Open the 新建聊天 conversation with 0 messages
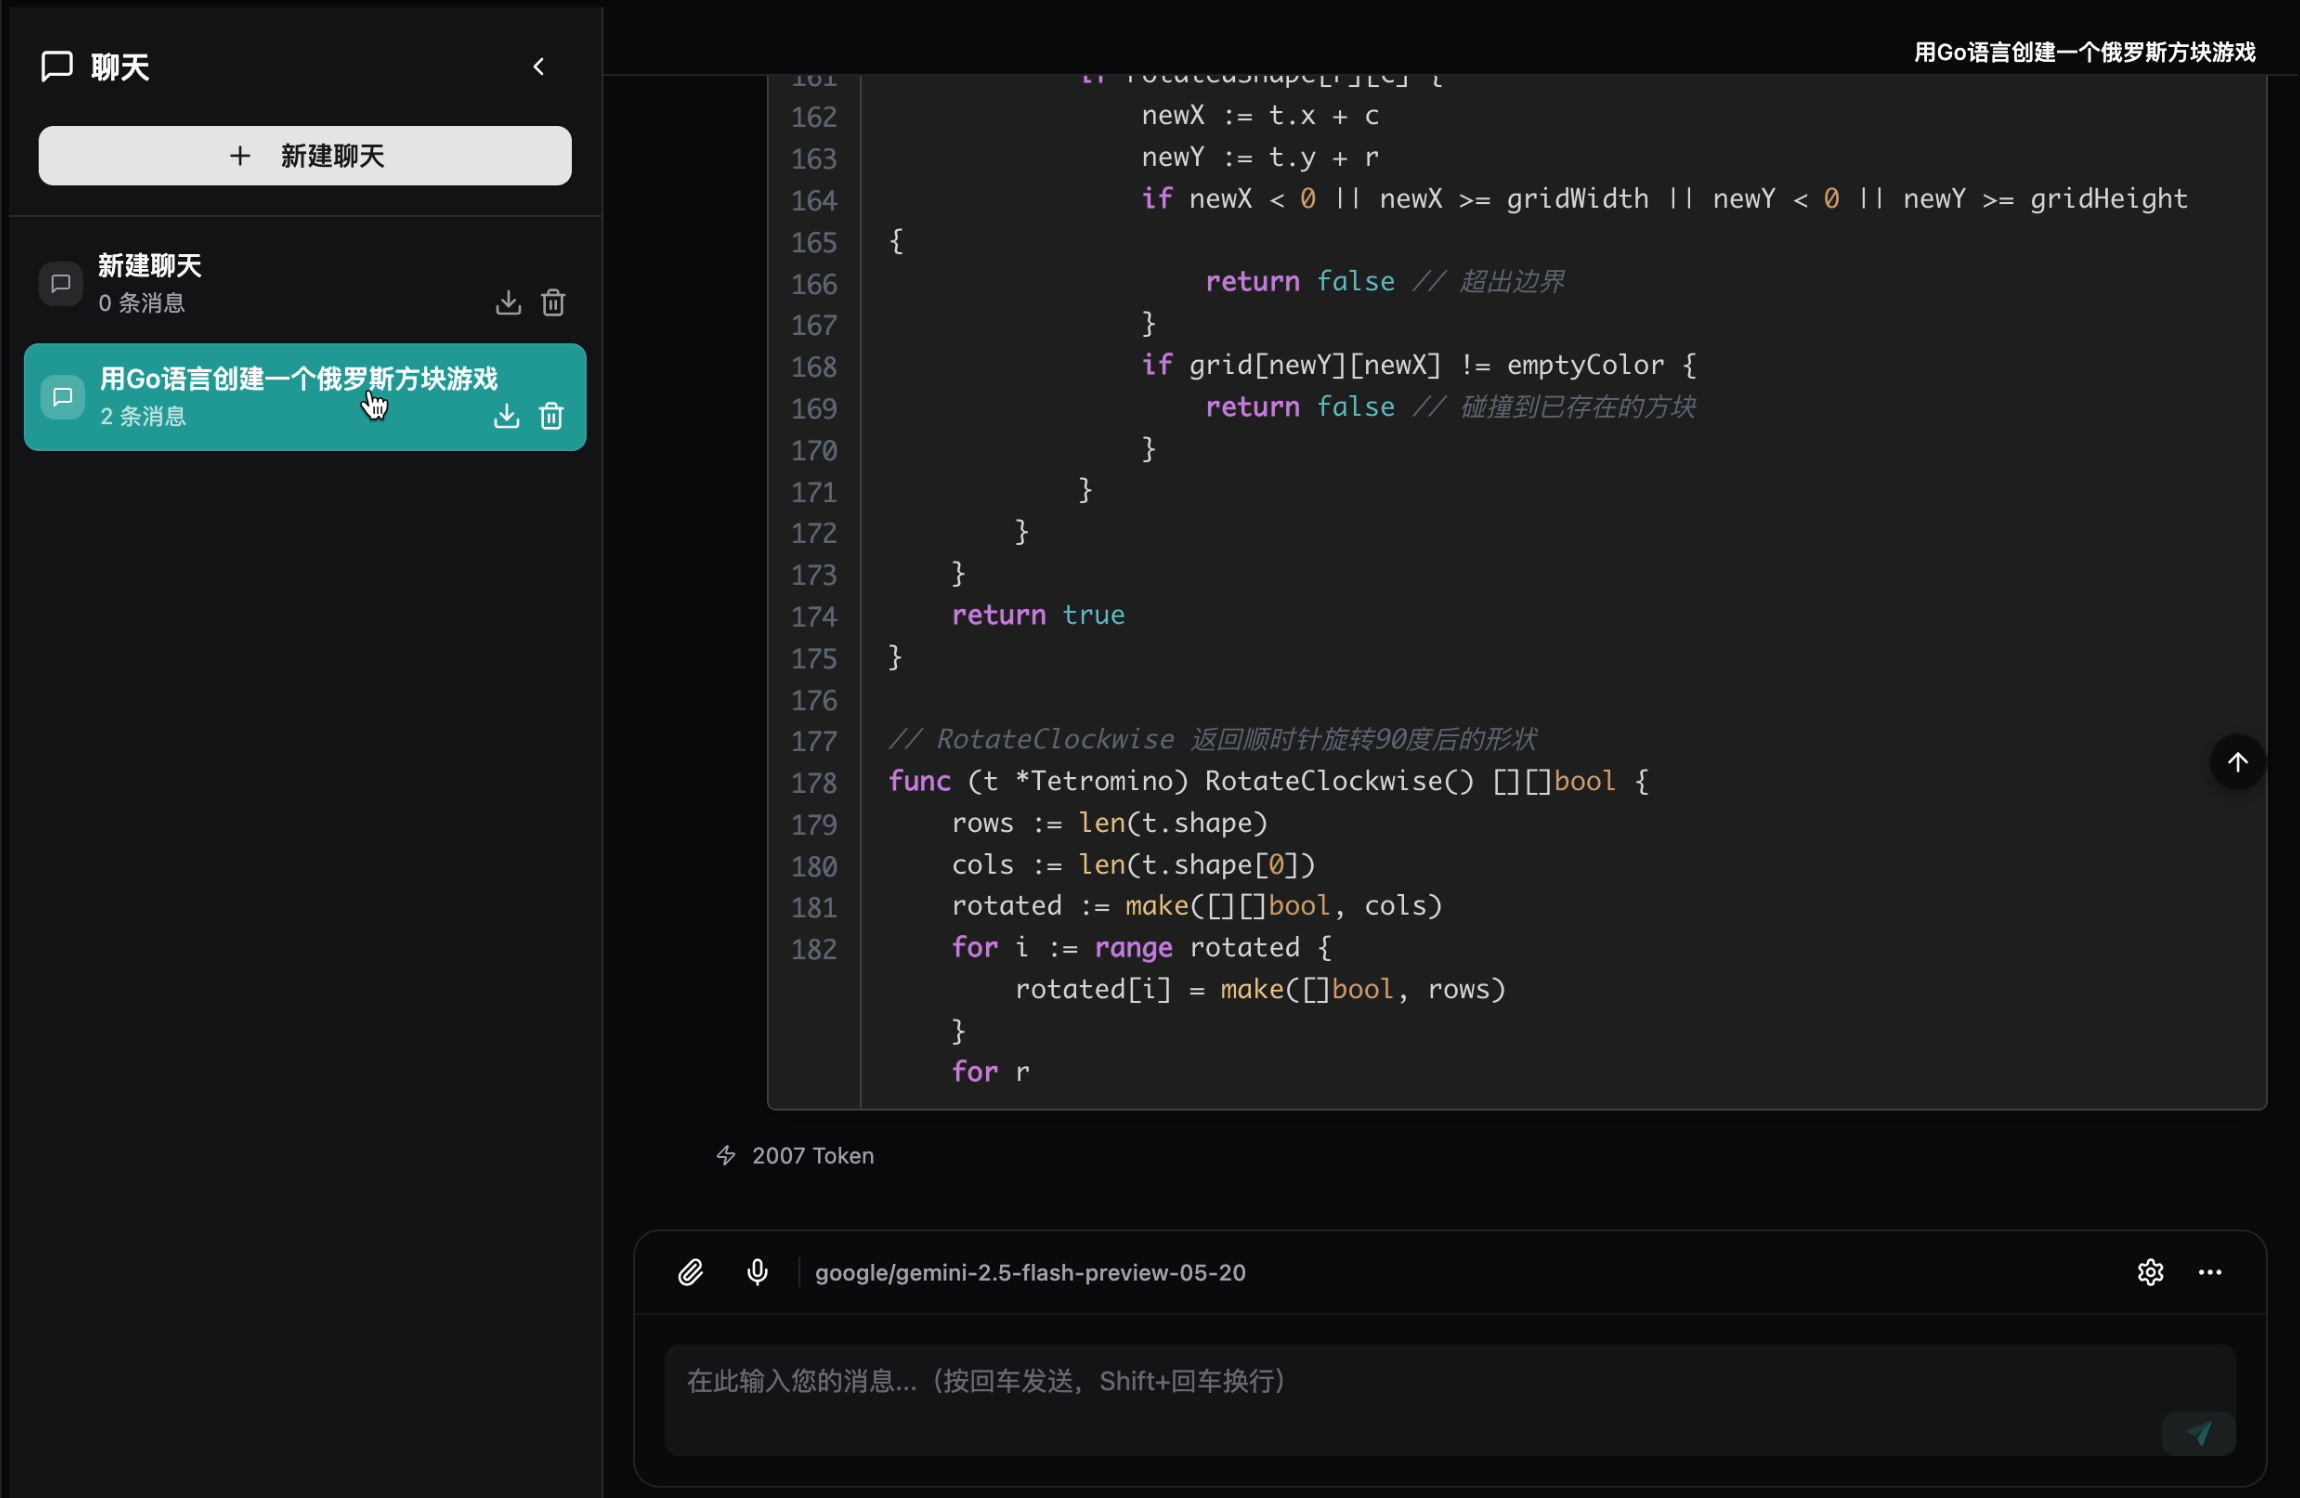 coord(305,284)
